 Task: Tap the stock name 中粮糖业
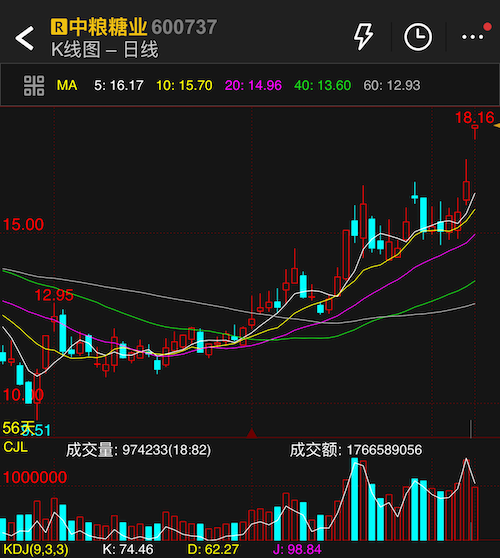108,27
